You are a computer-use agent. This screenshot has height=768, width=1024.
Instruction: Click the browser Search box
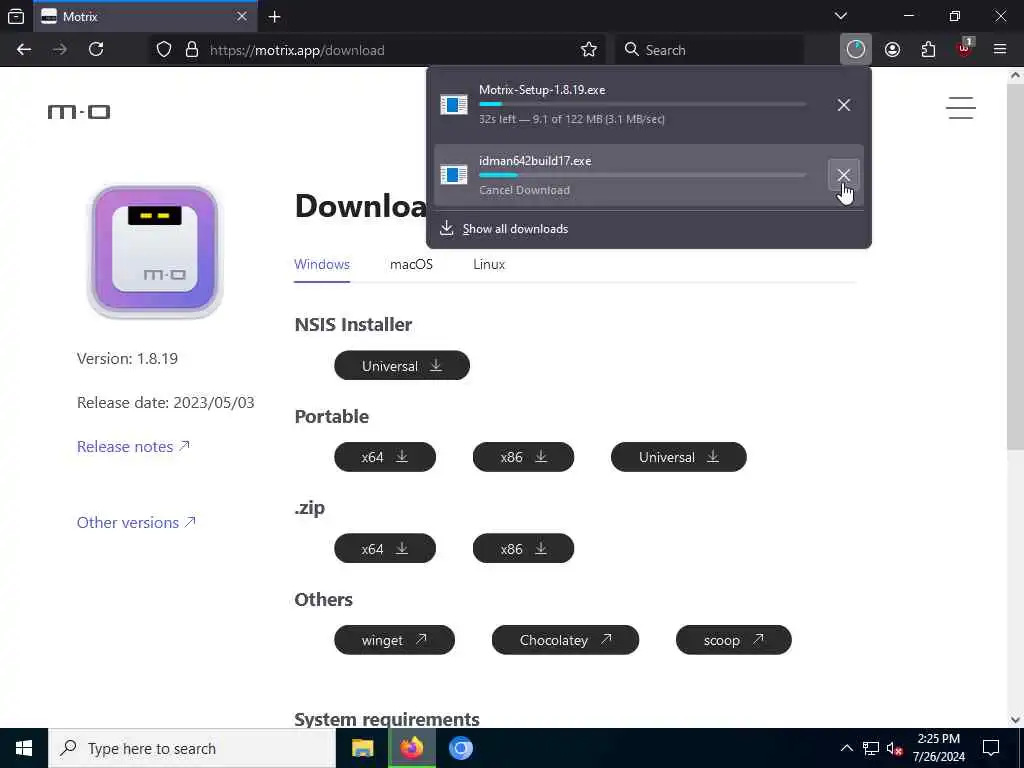point(709,50)
